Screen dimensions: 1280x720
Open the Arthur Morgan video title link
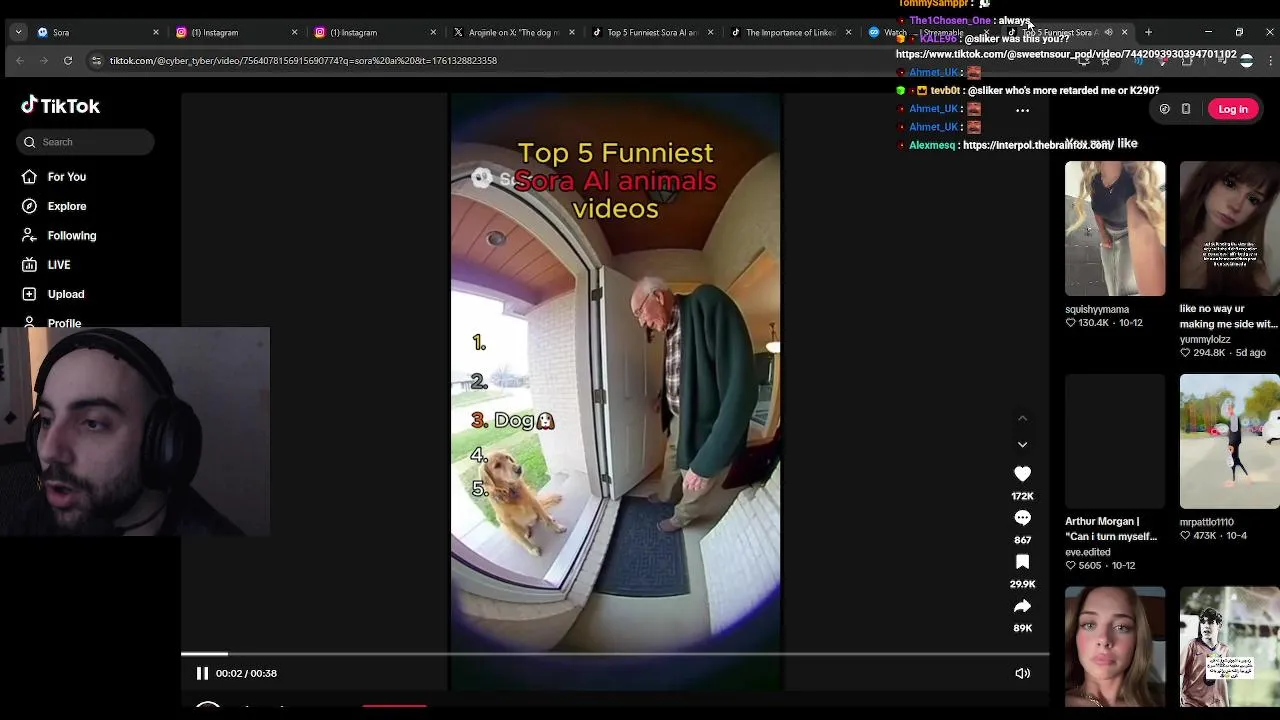coord(1111,529)
